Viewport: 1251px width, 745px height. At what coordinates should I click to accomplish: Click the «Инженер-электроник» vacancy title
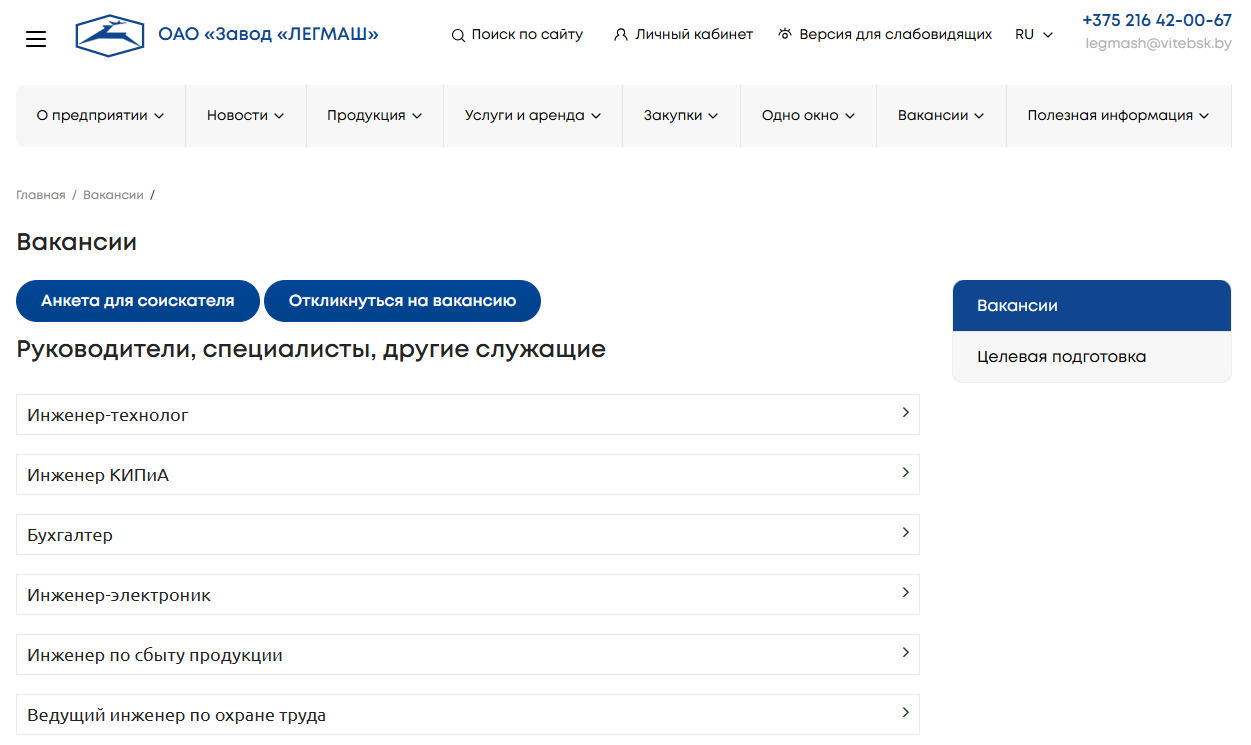point(119,595)
